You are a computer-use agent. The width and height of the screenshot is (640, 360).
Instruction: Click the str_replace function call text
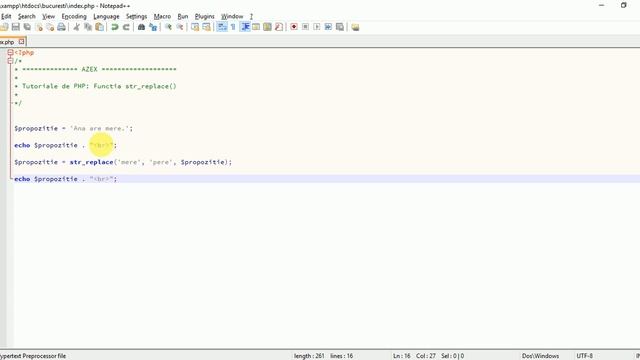point(91,162)
